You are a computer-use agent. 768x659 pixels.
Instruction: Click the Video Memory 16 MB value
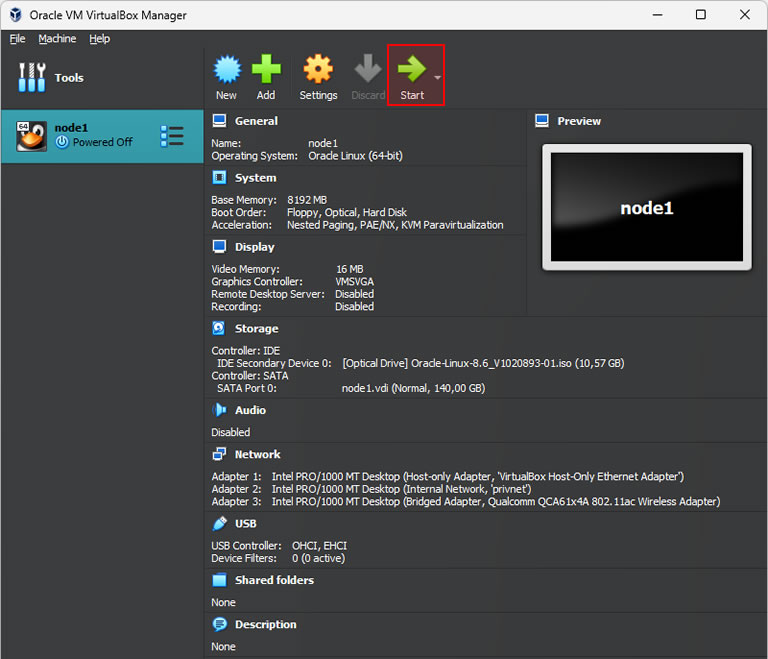[350, 269]
